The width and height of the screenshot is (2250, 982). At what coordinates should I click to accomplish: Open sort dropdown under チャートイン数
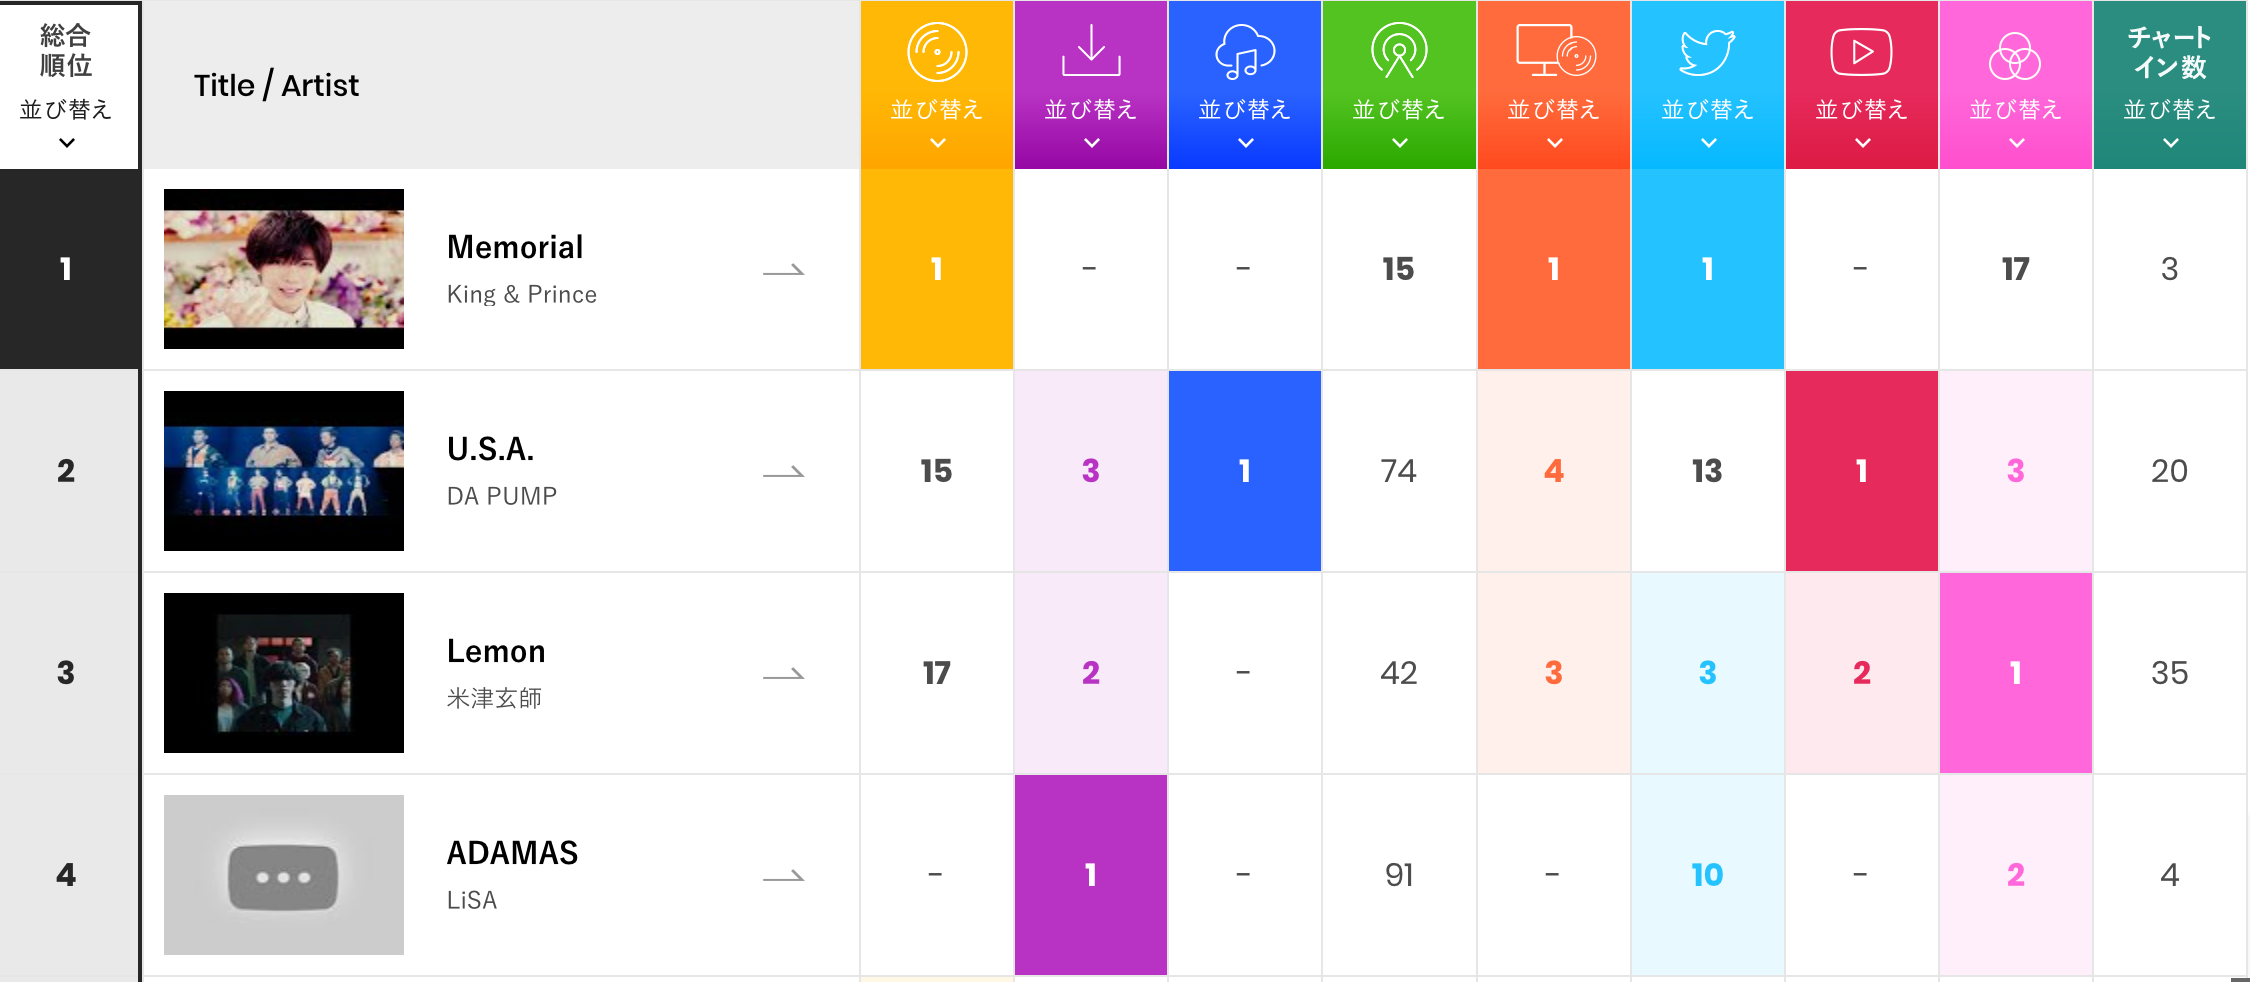click(2170, 143)
